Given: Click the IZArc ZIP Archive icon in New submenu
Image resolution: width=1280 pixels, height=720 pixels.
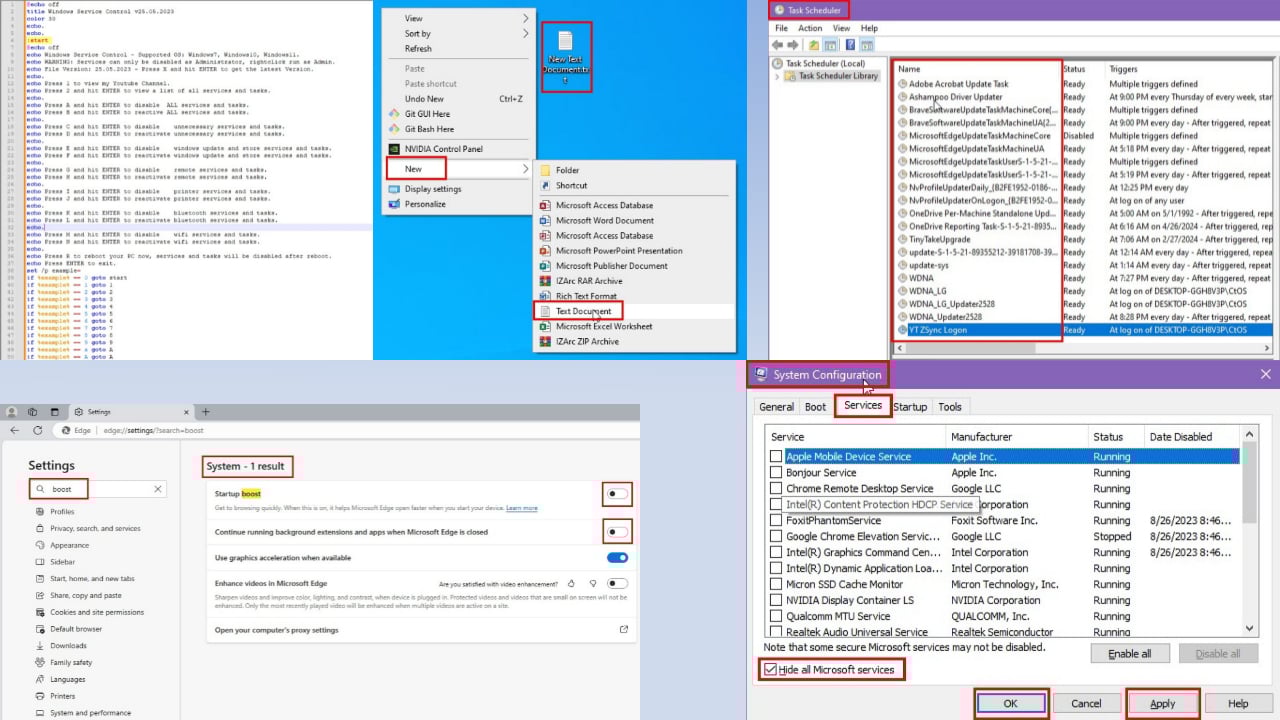Looking at the screenshot, I should pyautogui.click(x=544, y=341).
